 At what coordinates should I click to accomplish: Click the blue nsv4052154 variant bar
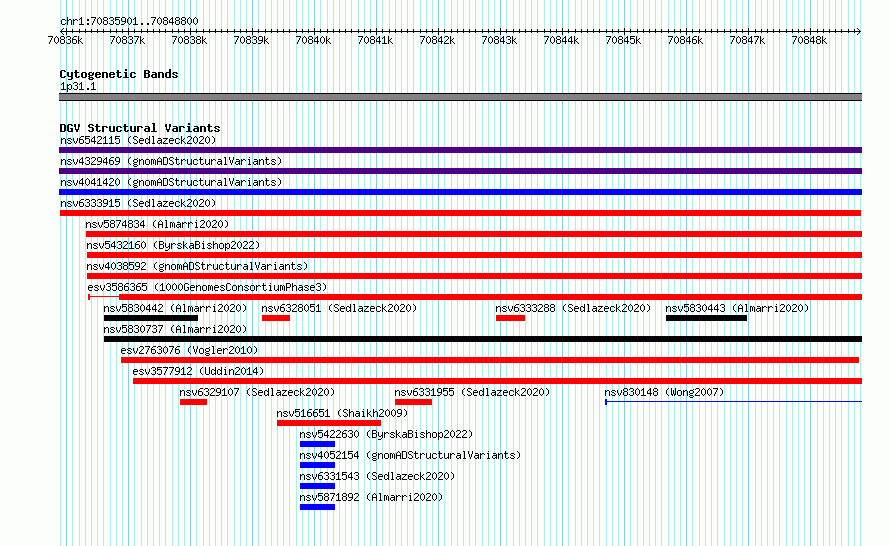point(317,465)
